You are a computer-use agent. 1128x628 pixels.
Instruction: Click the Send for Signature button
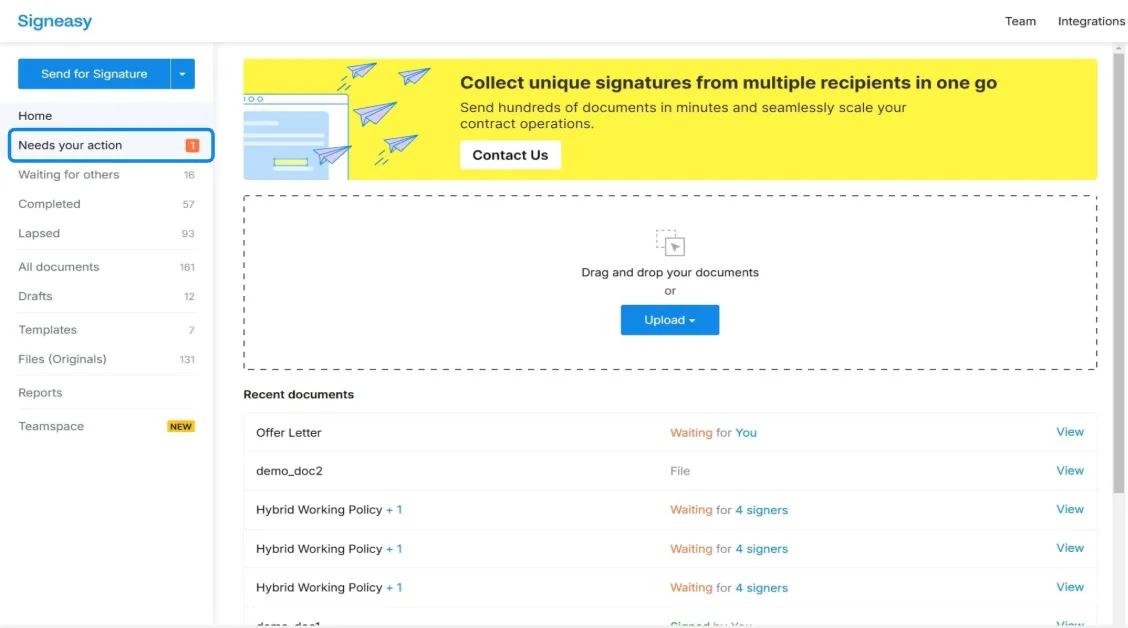point(94,74)
